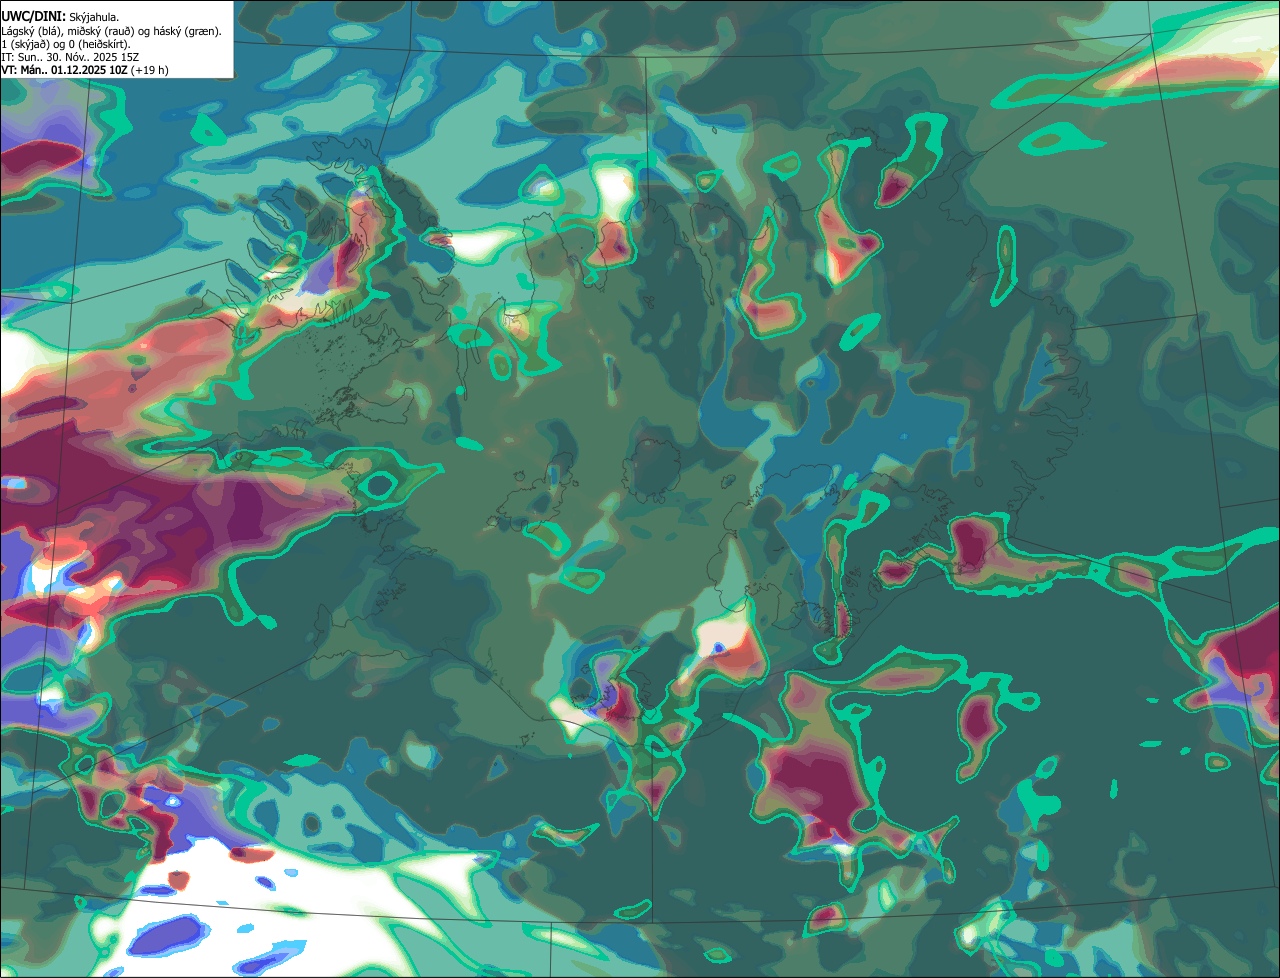Click the "IT: Sun.. 30. Nóv.. 2025 15Z" line
Screen dimensions: 1280x978
[x=70, y=57]
